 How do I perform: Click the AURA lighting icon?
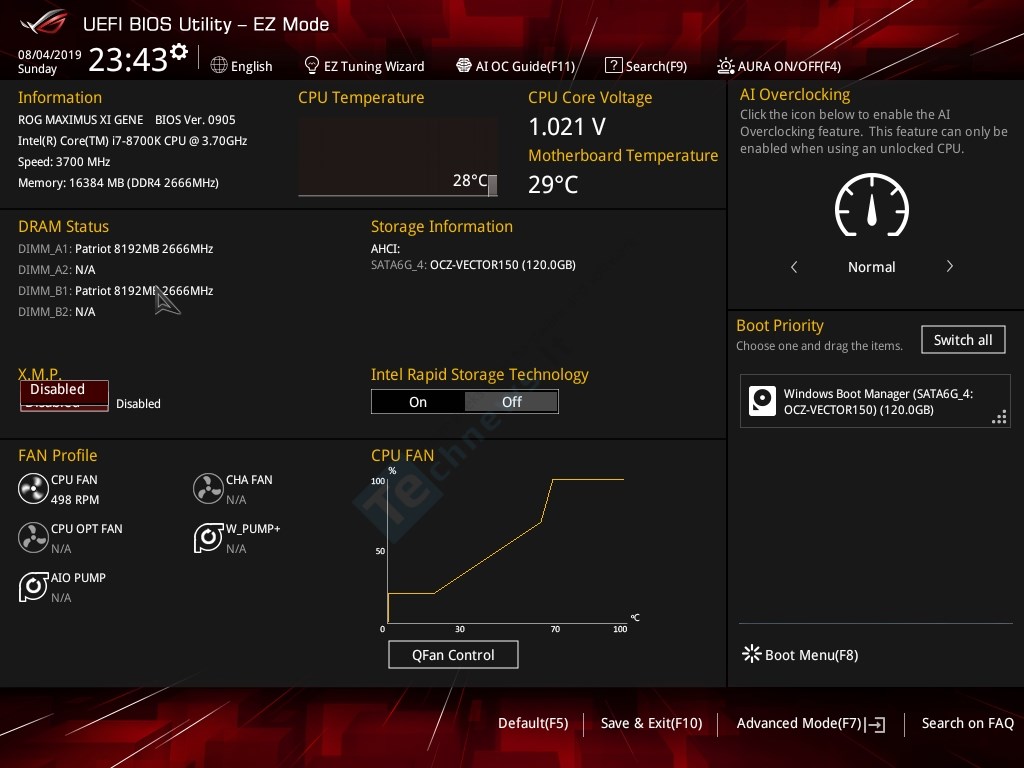pos(726,66)
